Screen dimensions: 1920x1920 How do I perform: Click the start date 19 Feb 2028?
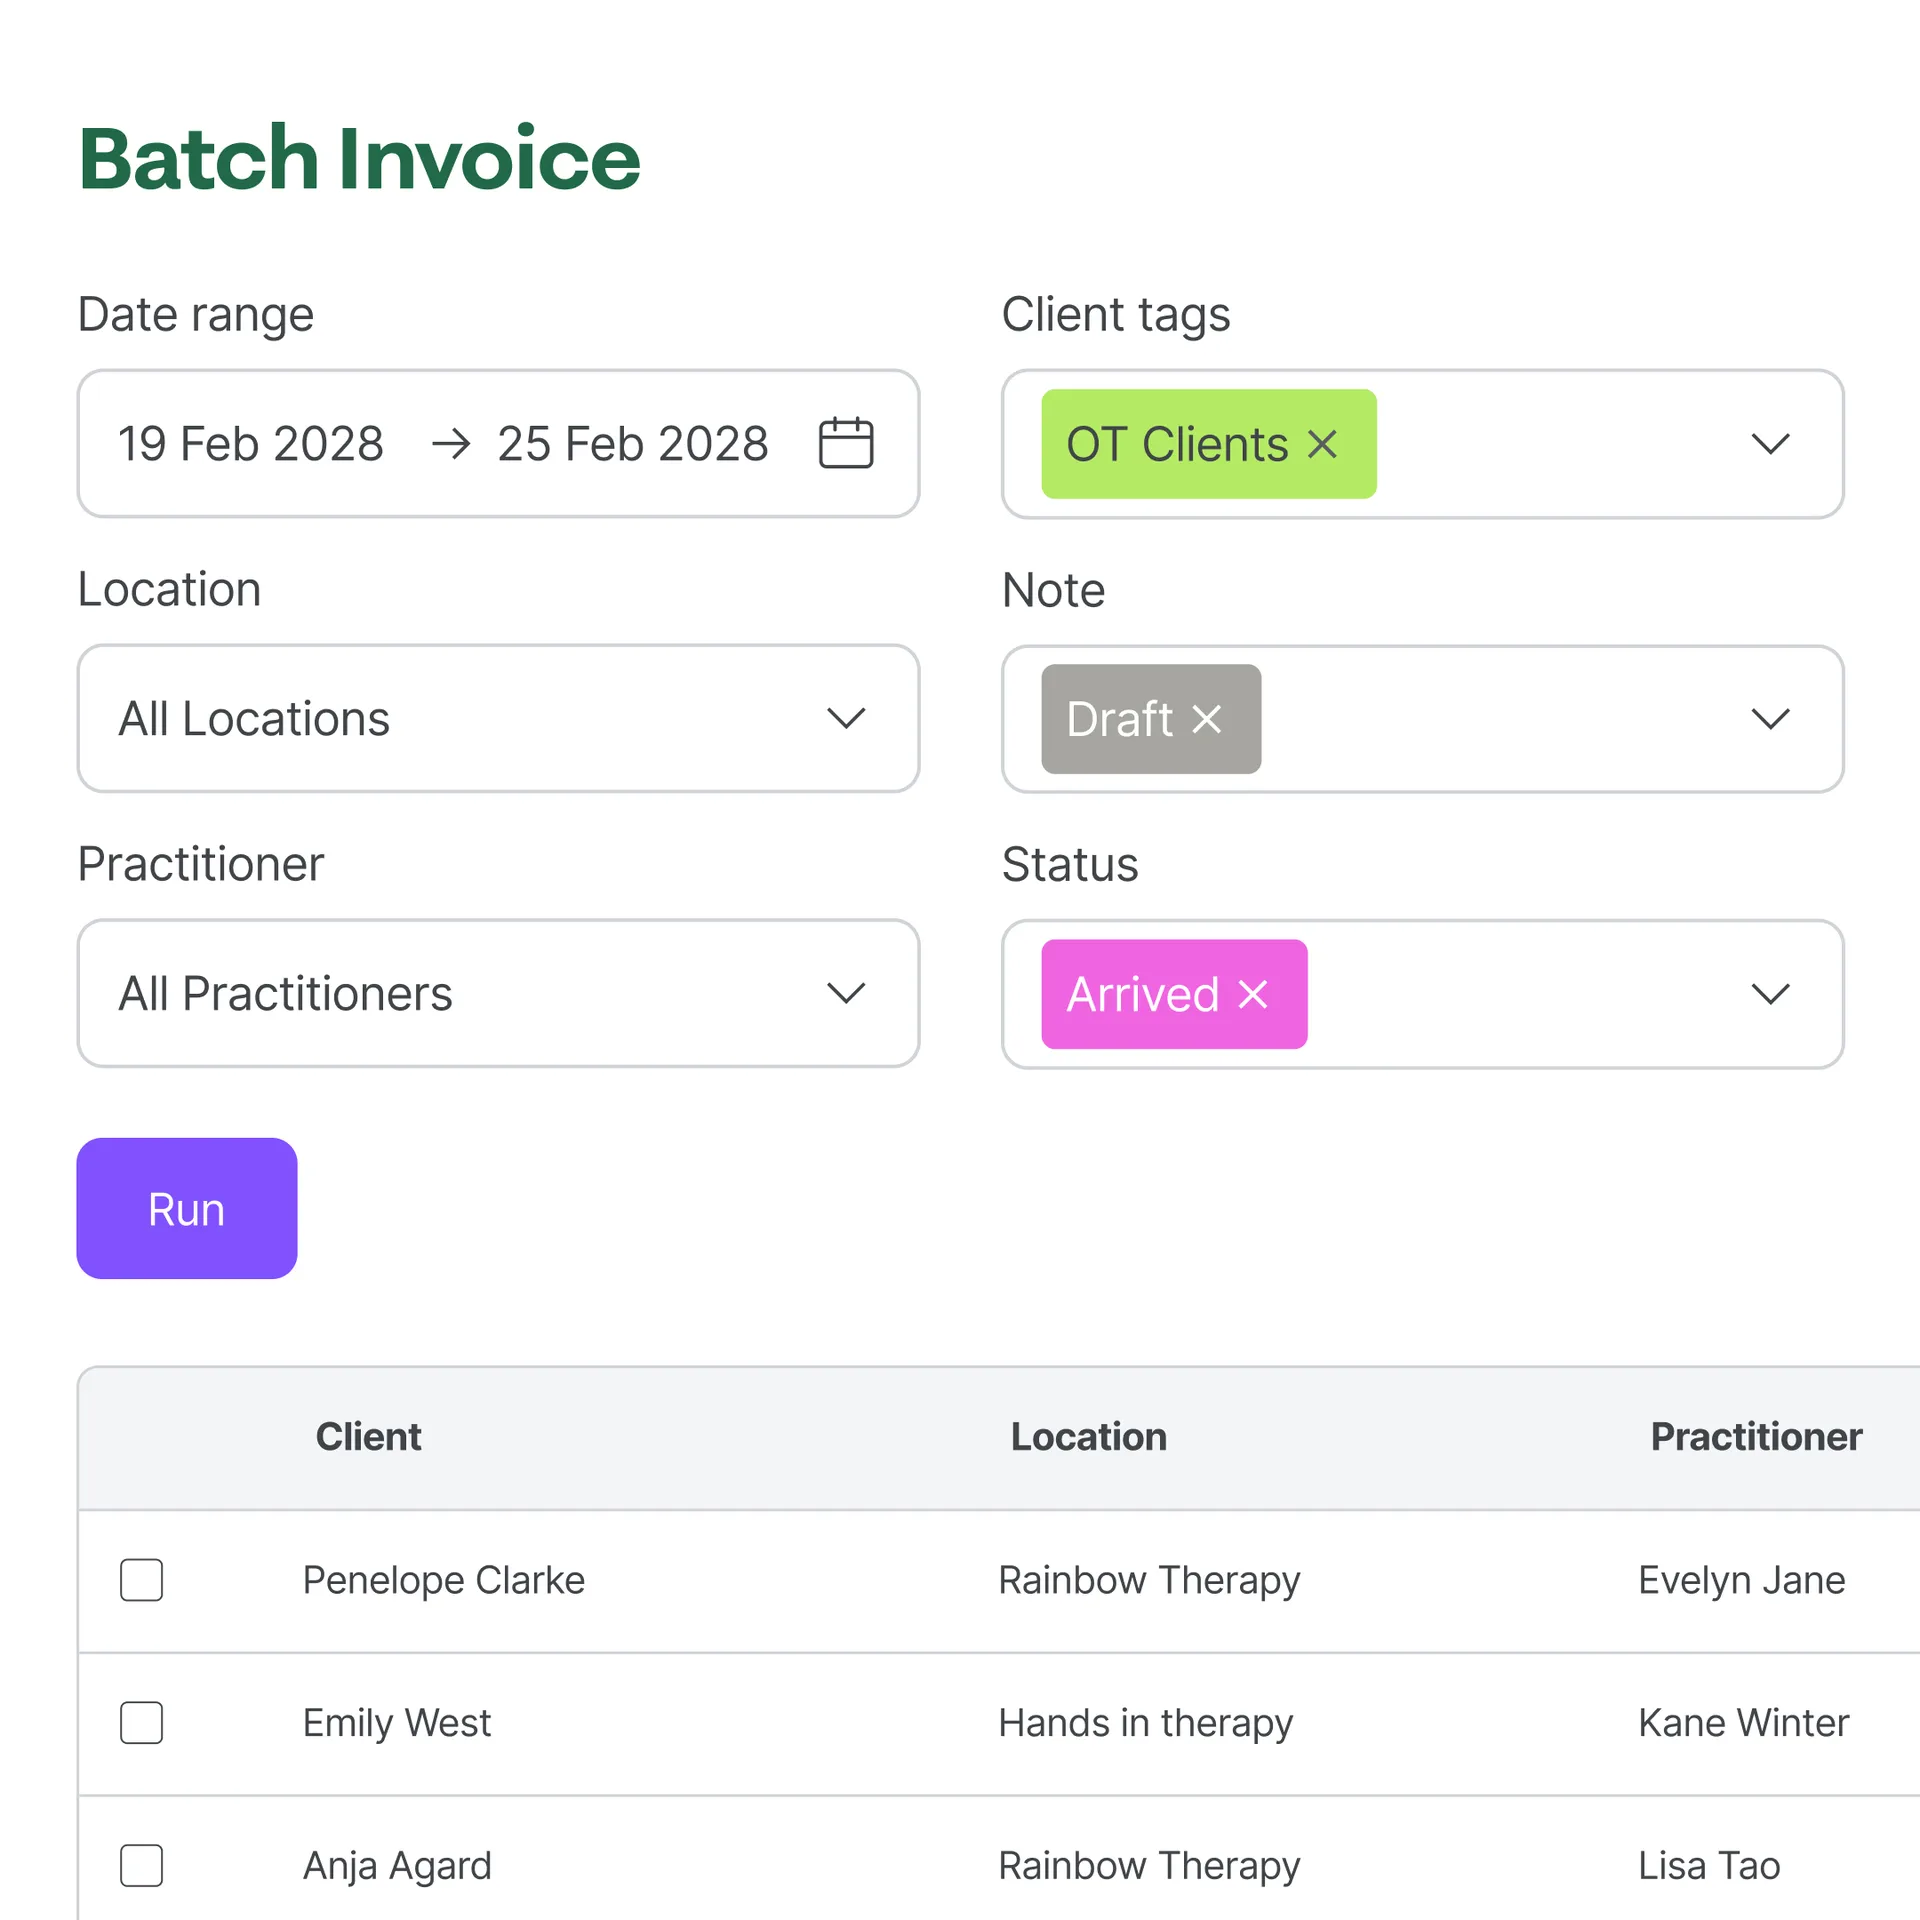(251, 443)
